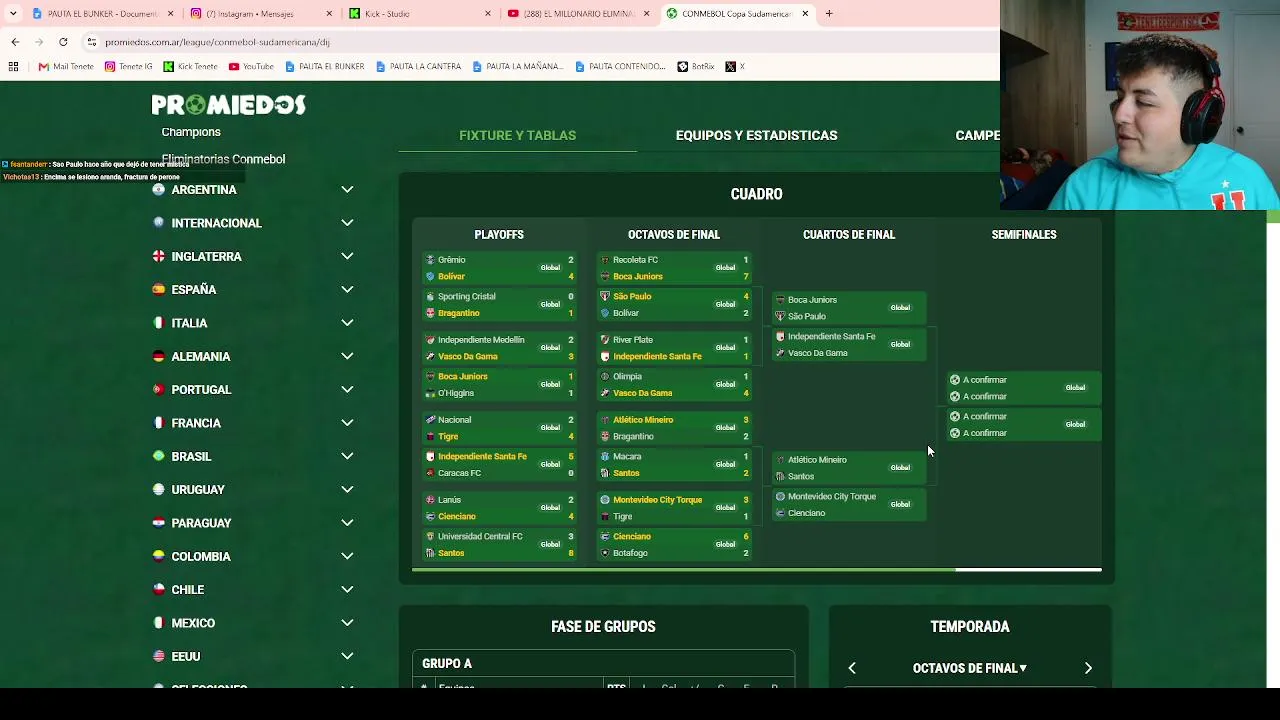This screenshot has width=1280, height=720.
Task: Expand the FRANCIA chevron
Action: coord(347,423)
